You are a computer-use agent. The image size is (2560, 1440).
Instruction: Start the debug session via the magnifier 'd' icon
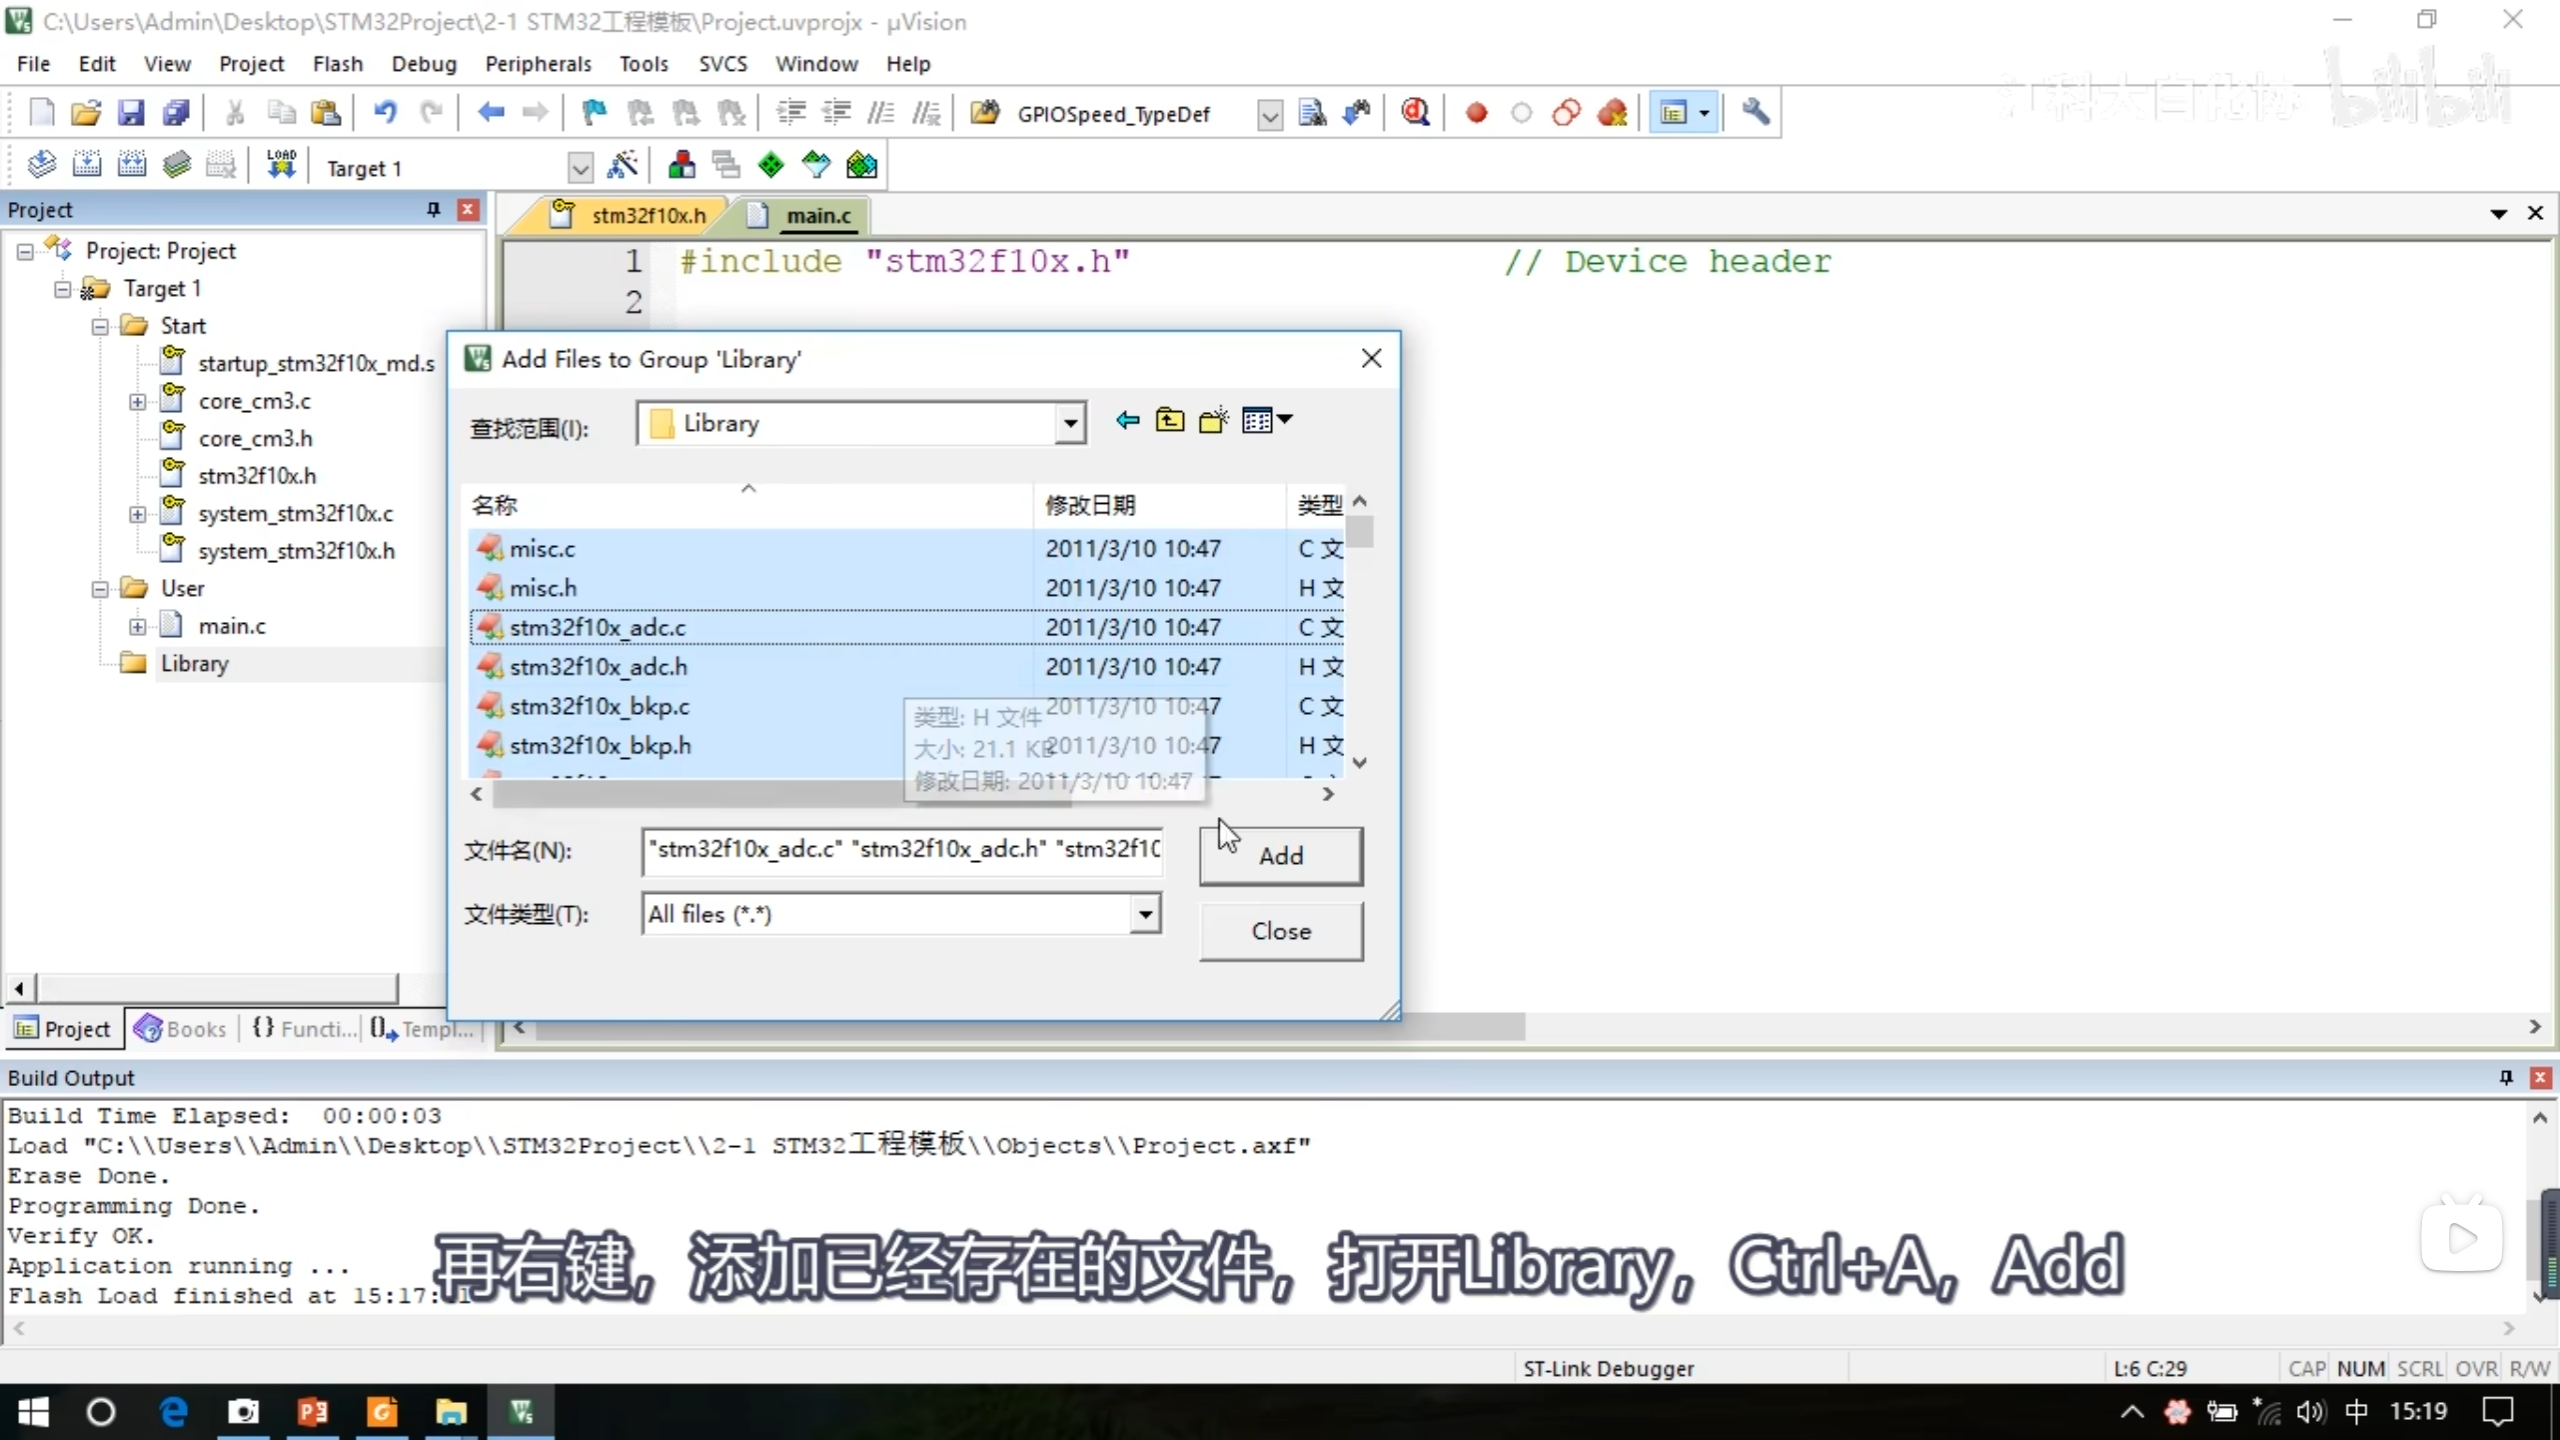point(1414,113)
